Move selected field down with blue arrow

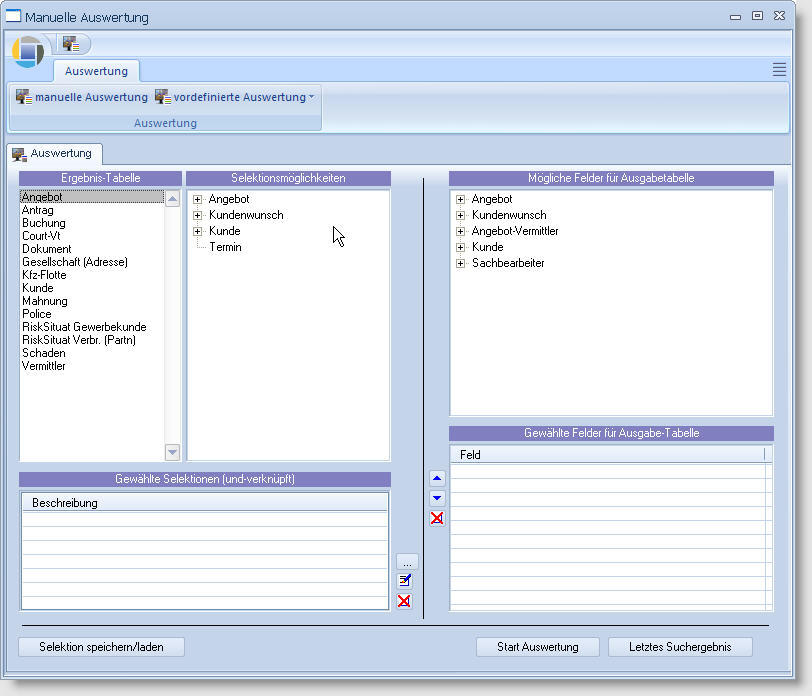click(x=436, y=498)
